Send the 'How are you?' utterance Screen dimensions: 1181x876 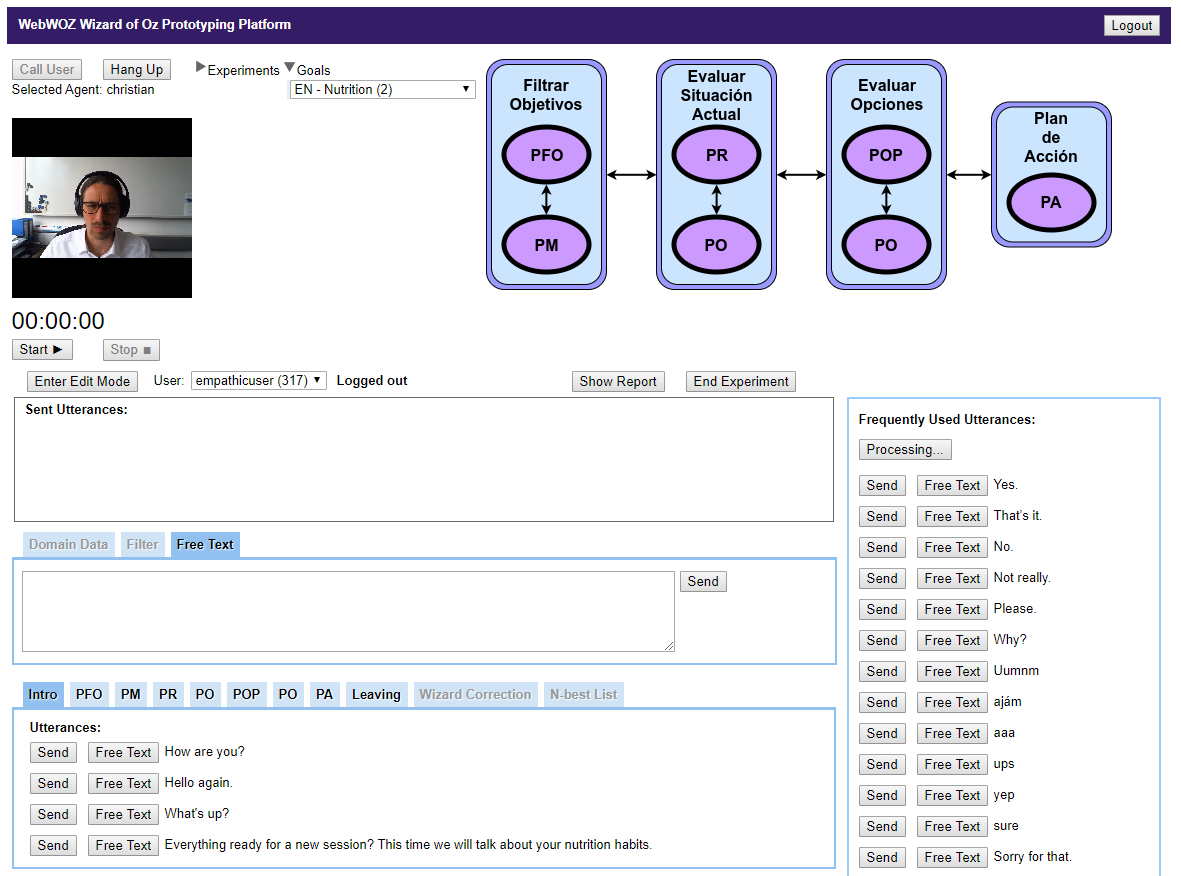click(x=53, y=752)
